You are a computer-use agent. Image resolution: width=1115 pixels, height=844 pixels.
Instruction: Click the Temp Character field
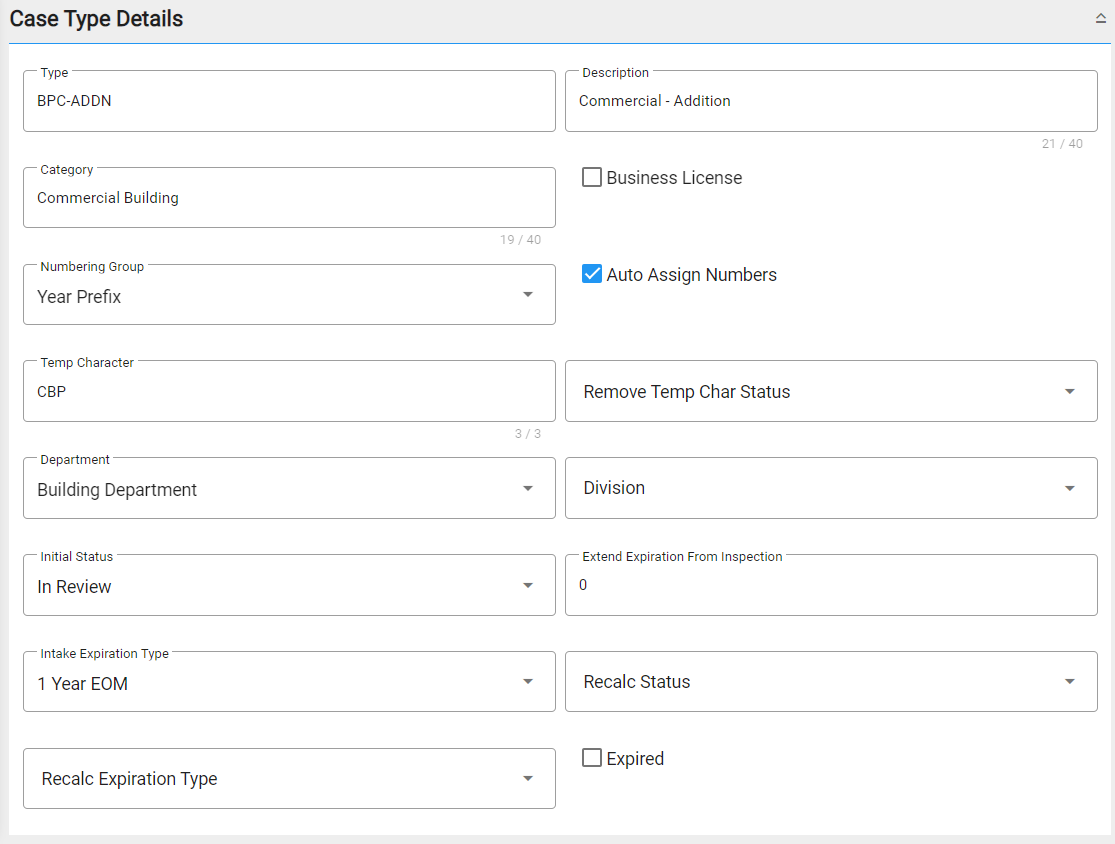click(289, 391)
